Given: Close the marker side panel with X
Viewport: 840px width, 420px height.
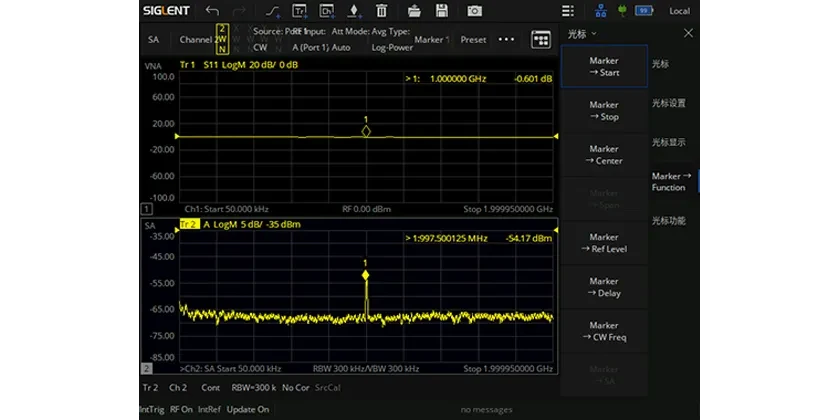Looking at the screenshot, I should click(x=688, y=33).
